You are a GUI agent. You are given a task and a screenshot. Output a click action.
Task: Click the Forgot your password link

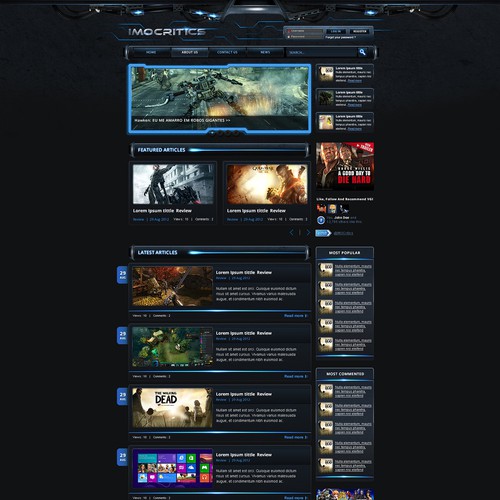coord(341,37)
